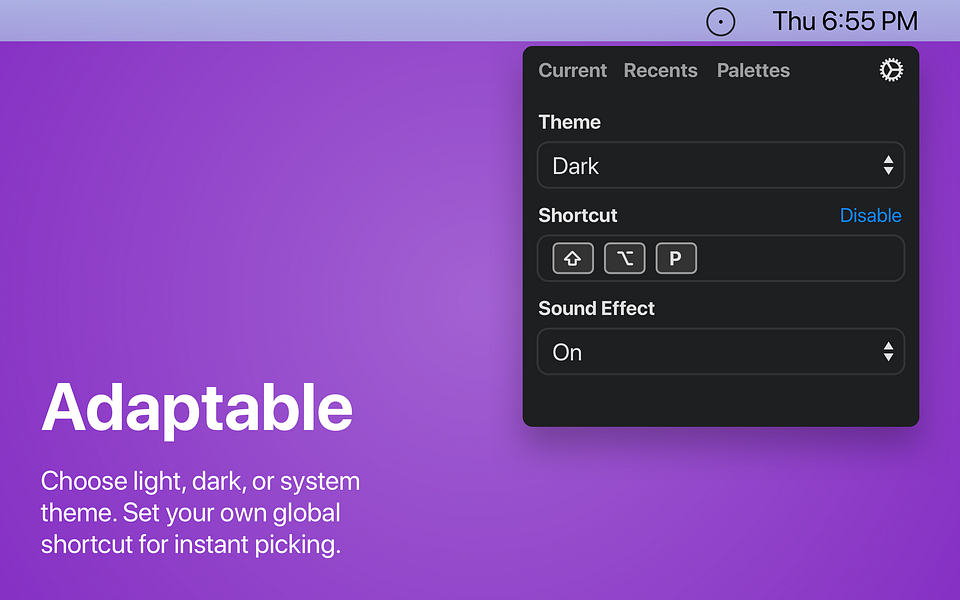Click the P key in the shortcut recorder

(676, 258)
